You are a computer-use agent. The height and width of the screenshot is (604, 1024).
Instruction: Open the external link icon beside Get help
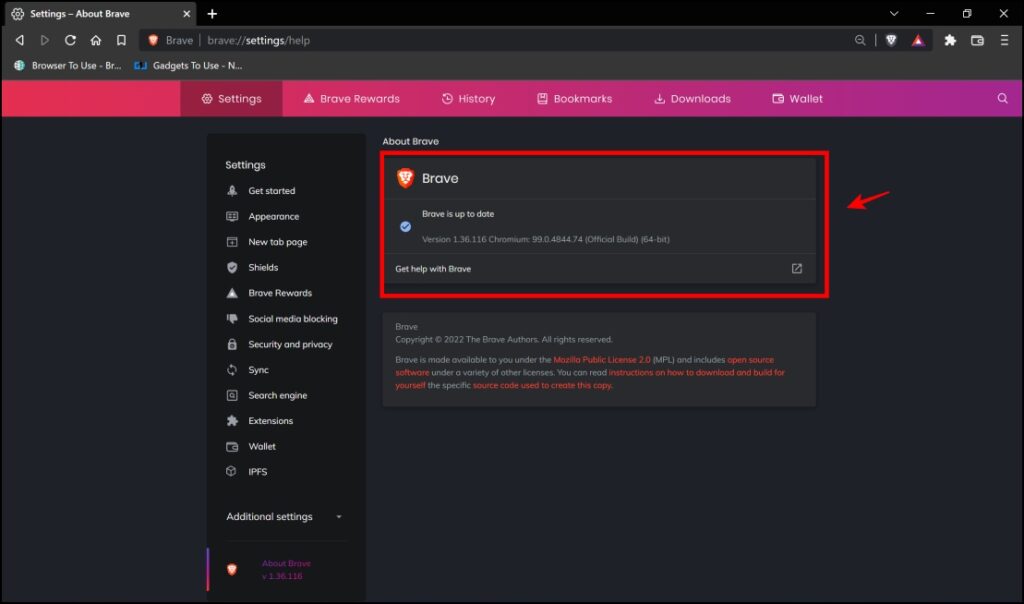coord(797,268)
